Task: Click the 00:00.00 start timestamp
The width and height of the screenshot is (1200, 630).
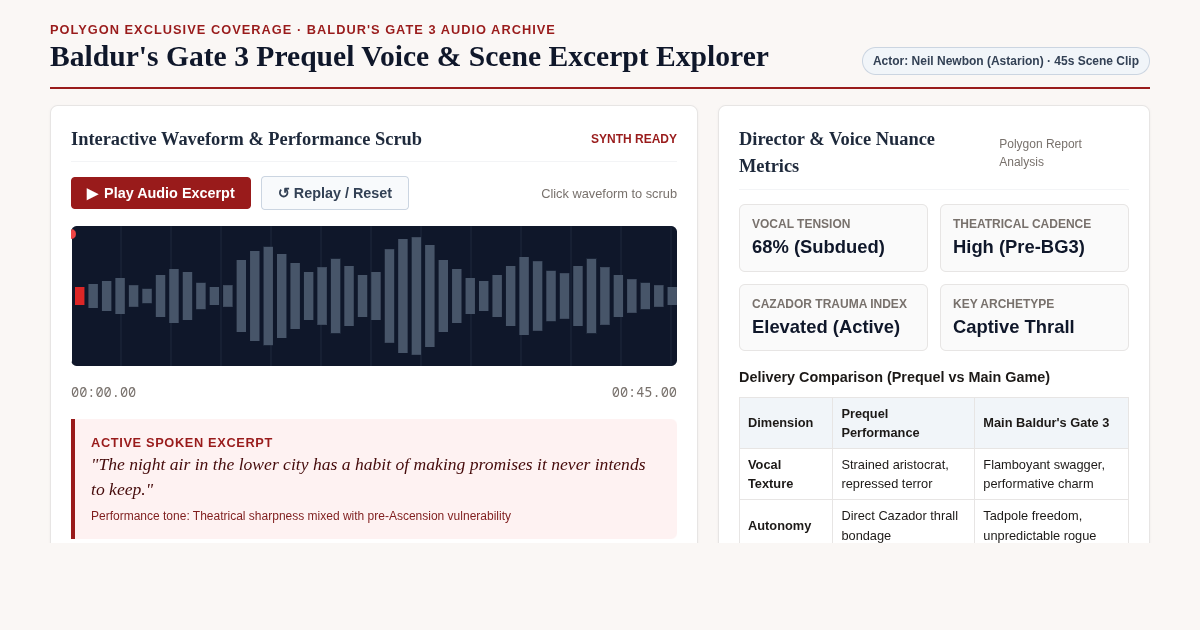Action: [x=103, y=392]
